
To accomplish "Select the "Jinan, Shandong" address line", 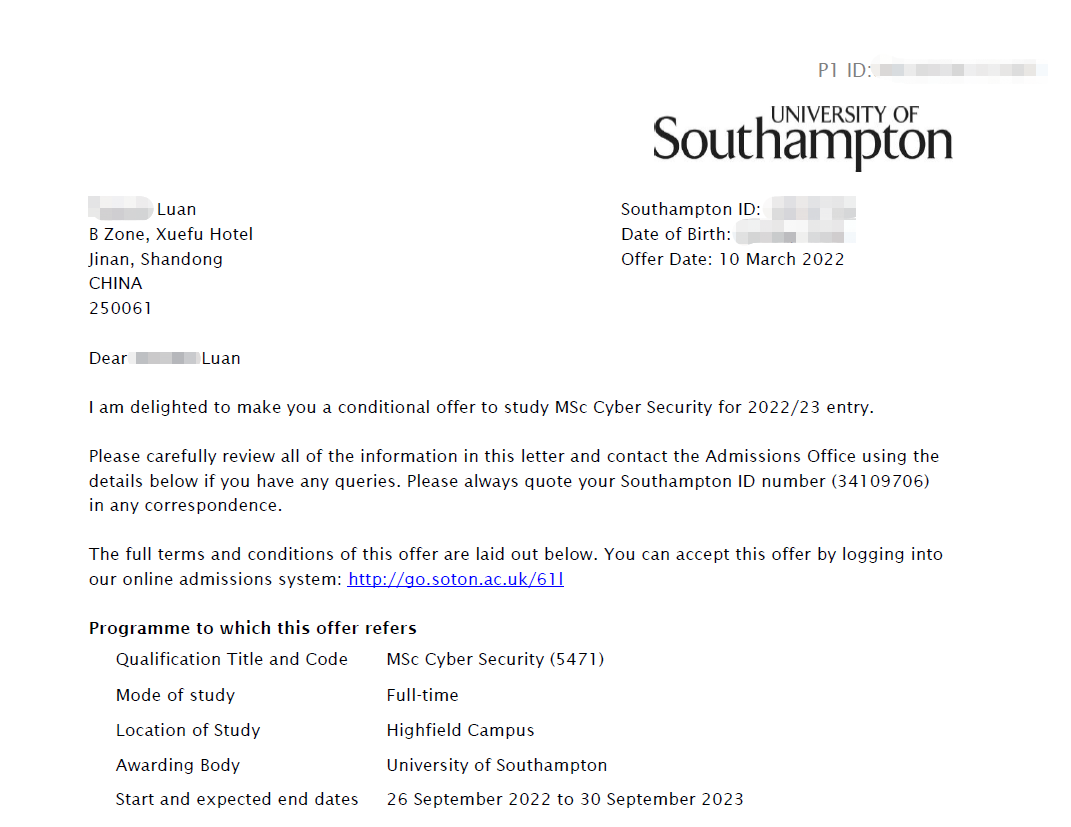I will [156, 259].
